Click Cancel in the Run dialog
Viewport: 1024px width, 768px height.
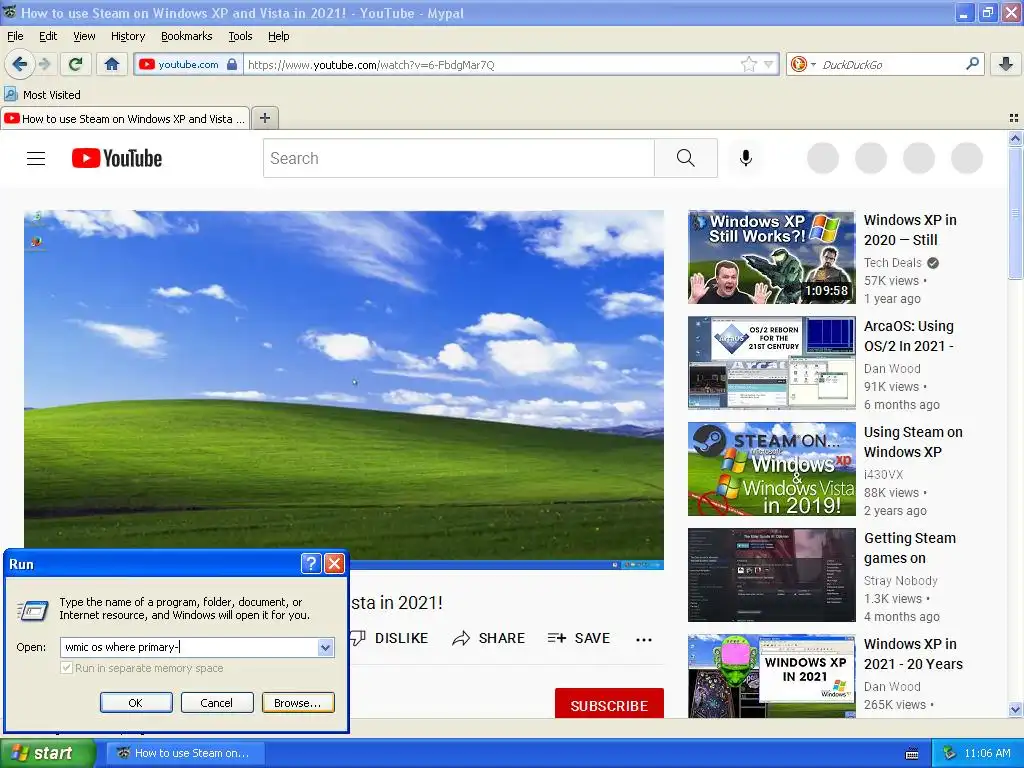point(217,703)
